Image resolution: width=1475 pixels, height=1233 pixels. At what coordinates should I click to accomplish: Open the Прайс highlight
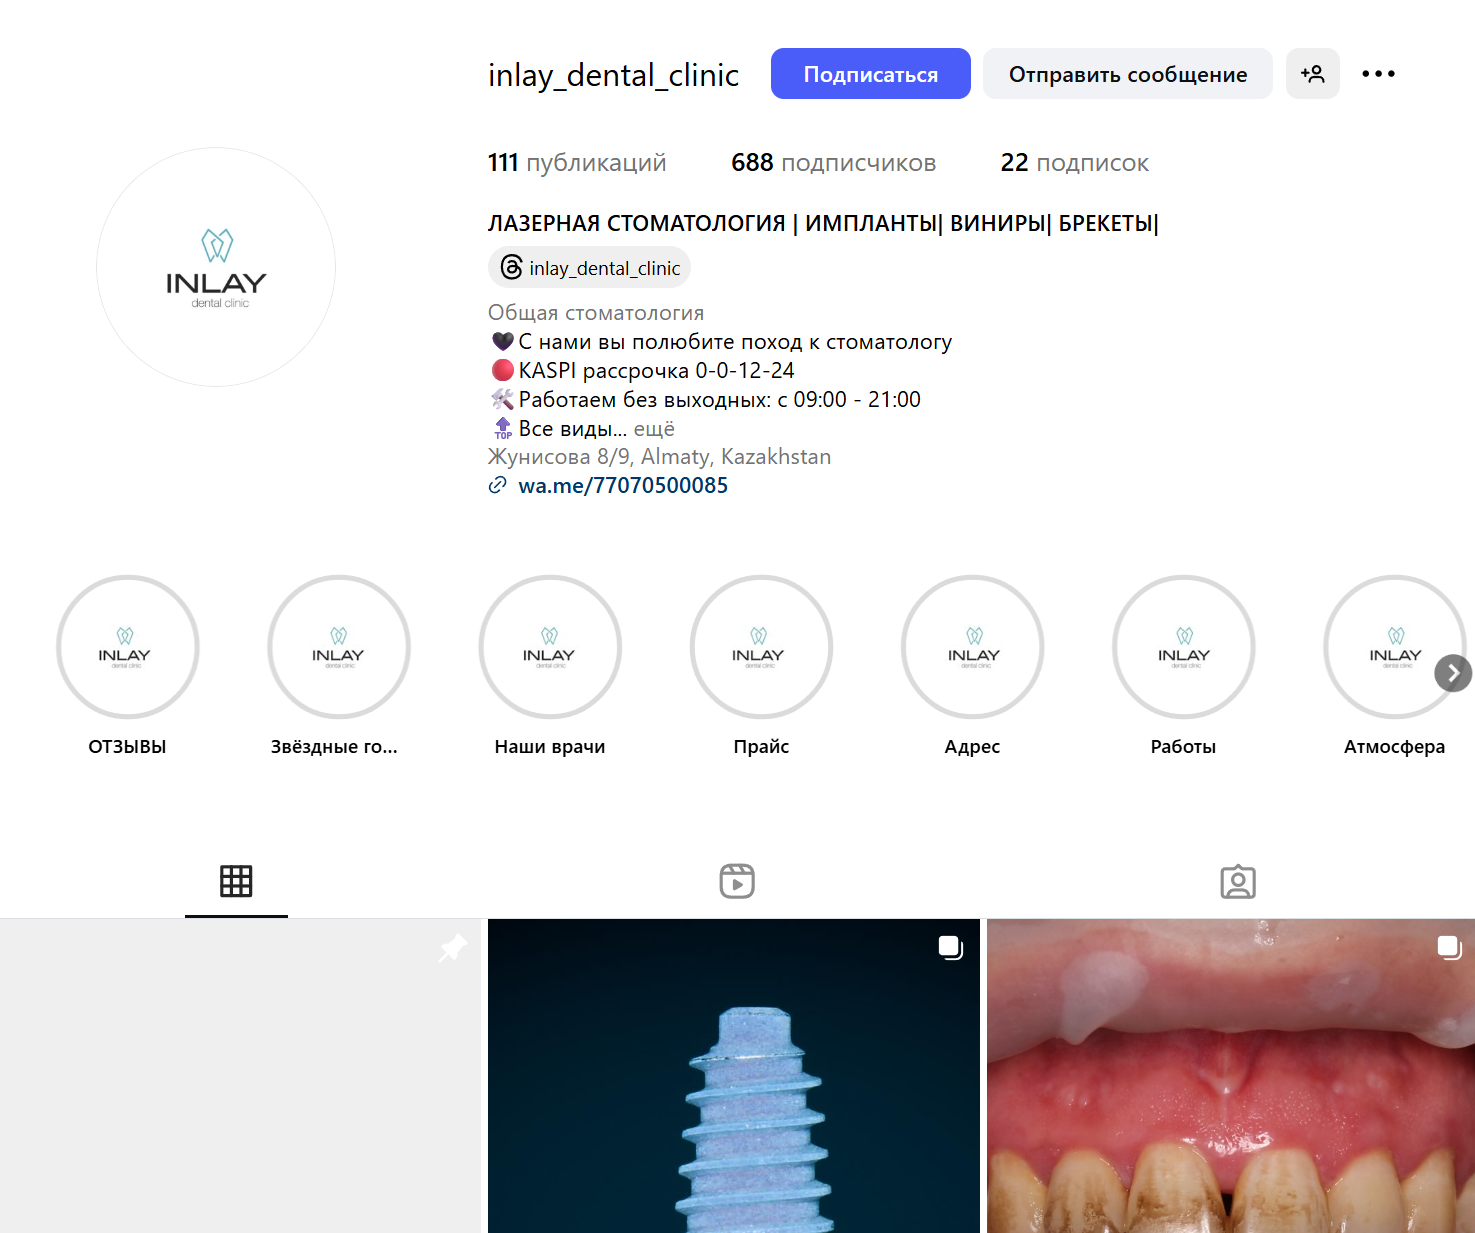tap(761, 647)
